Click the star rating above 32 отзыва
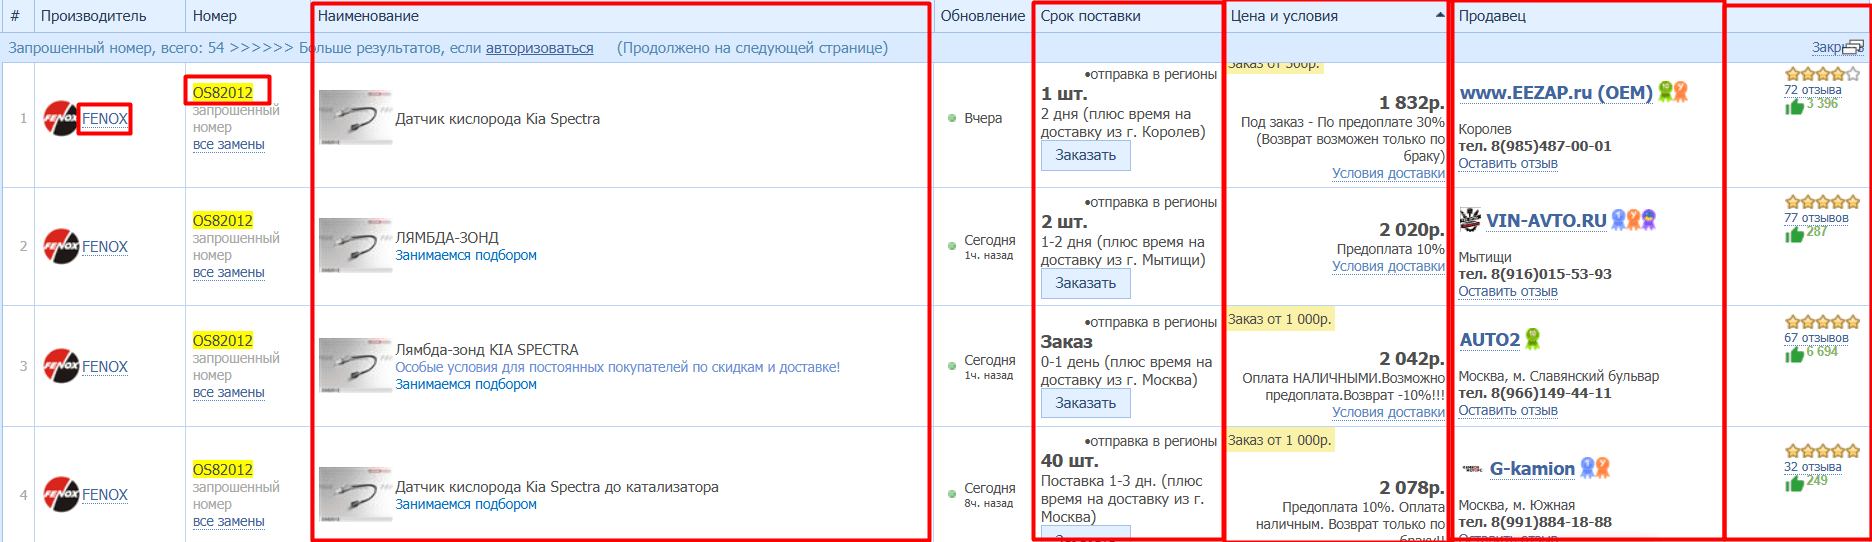This screenshot has height=542, width=1872. click(x=1822, y=451)
